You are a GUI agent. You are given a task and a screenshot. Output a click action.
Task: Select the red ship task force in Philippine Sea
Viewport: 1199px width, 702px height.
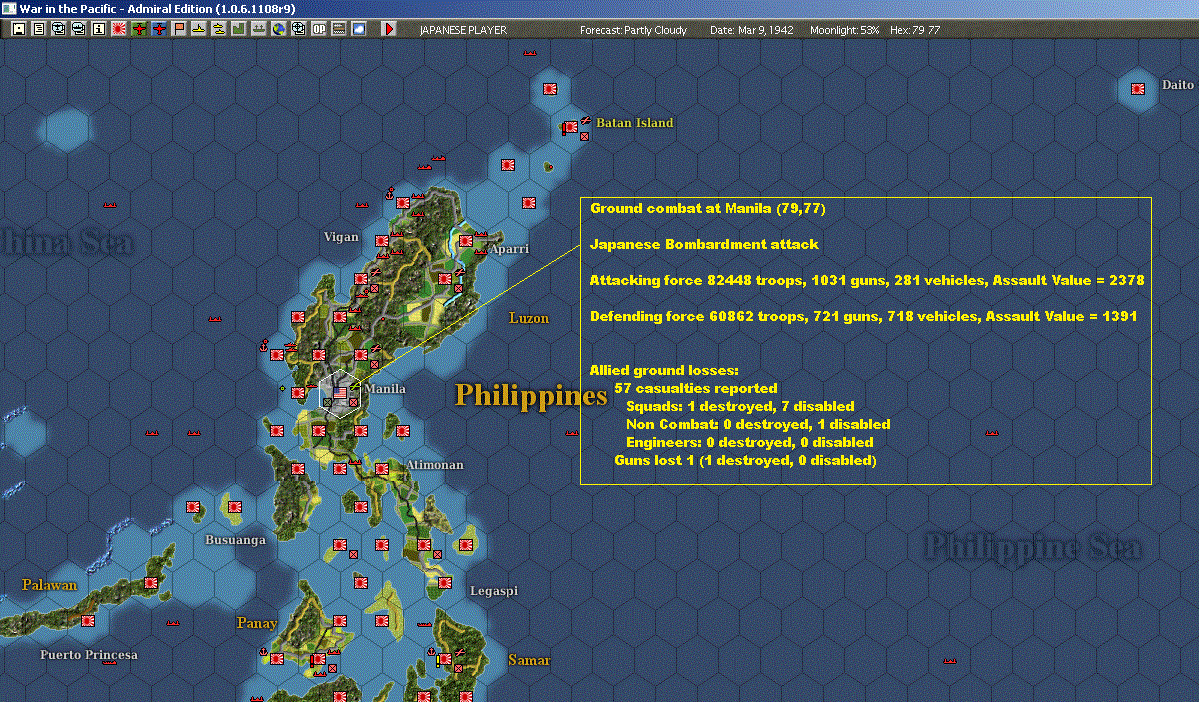[x=992, y=433]
